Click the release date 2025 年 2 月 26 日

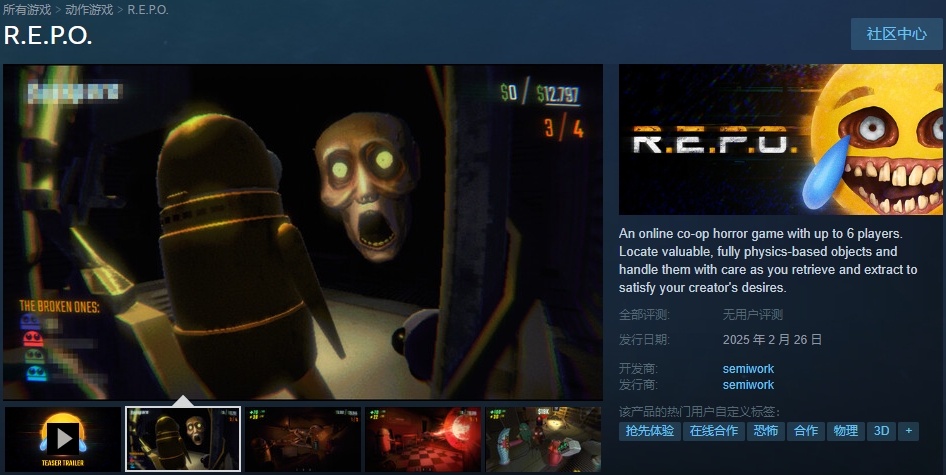[772, 340]
